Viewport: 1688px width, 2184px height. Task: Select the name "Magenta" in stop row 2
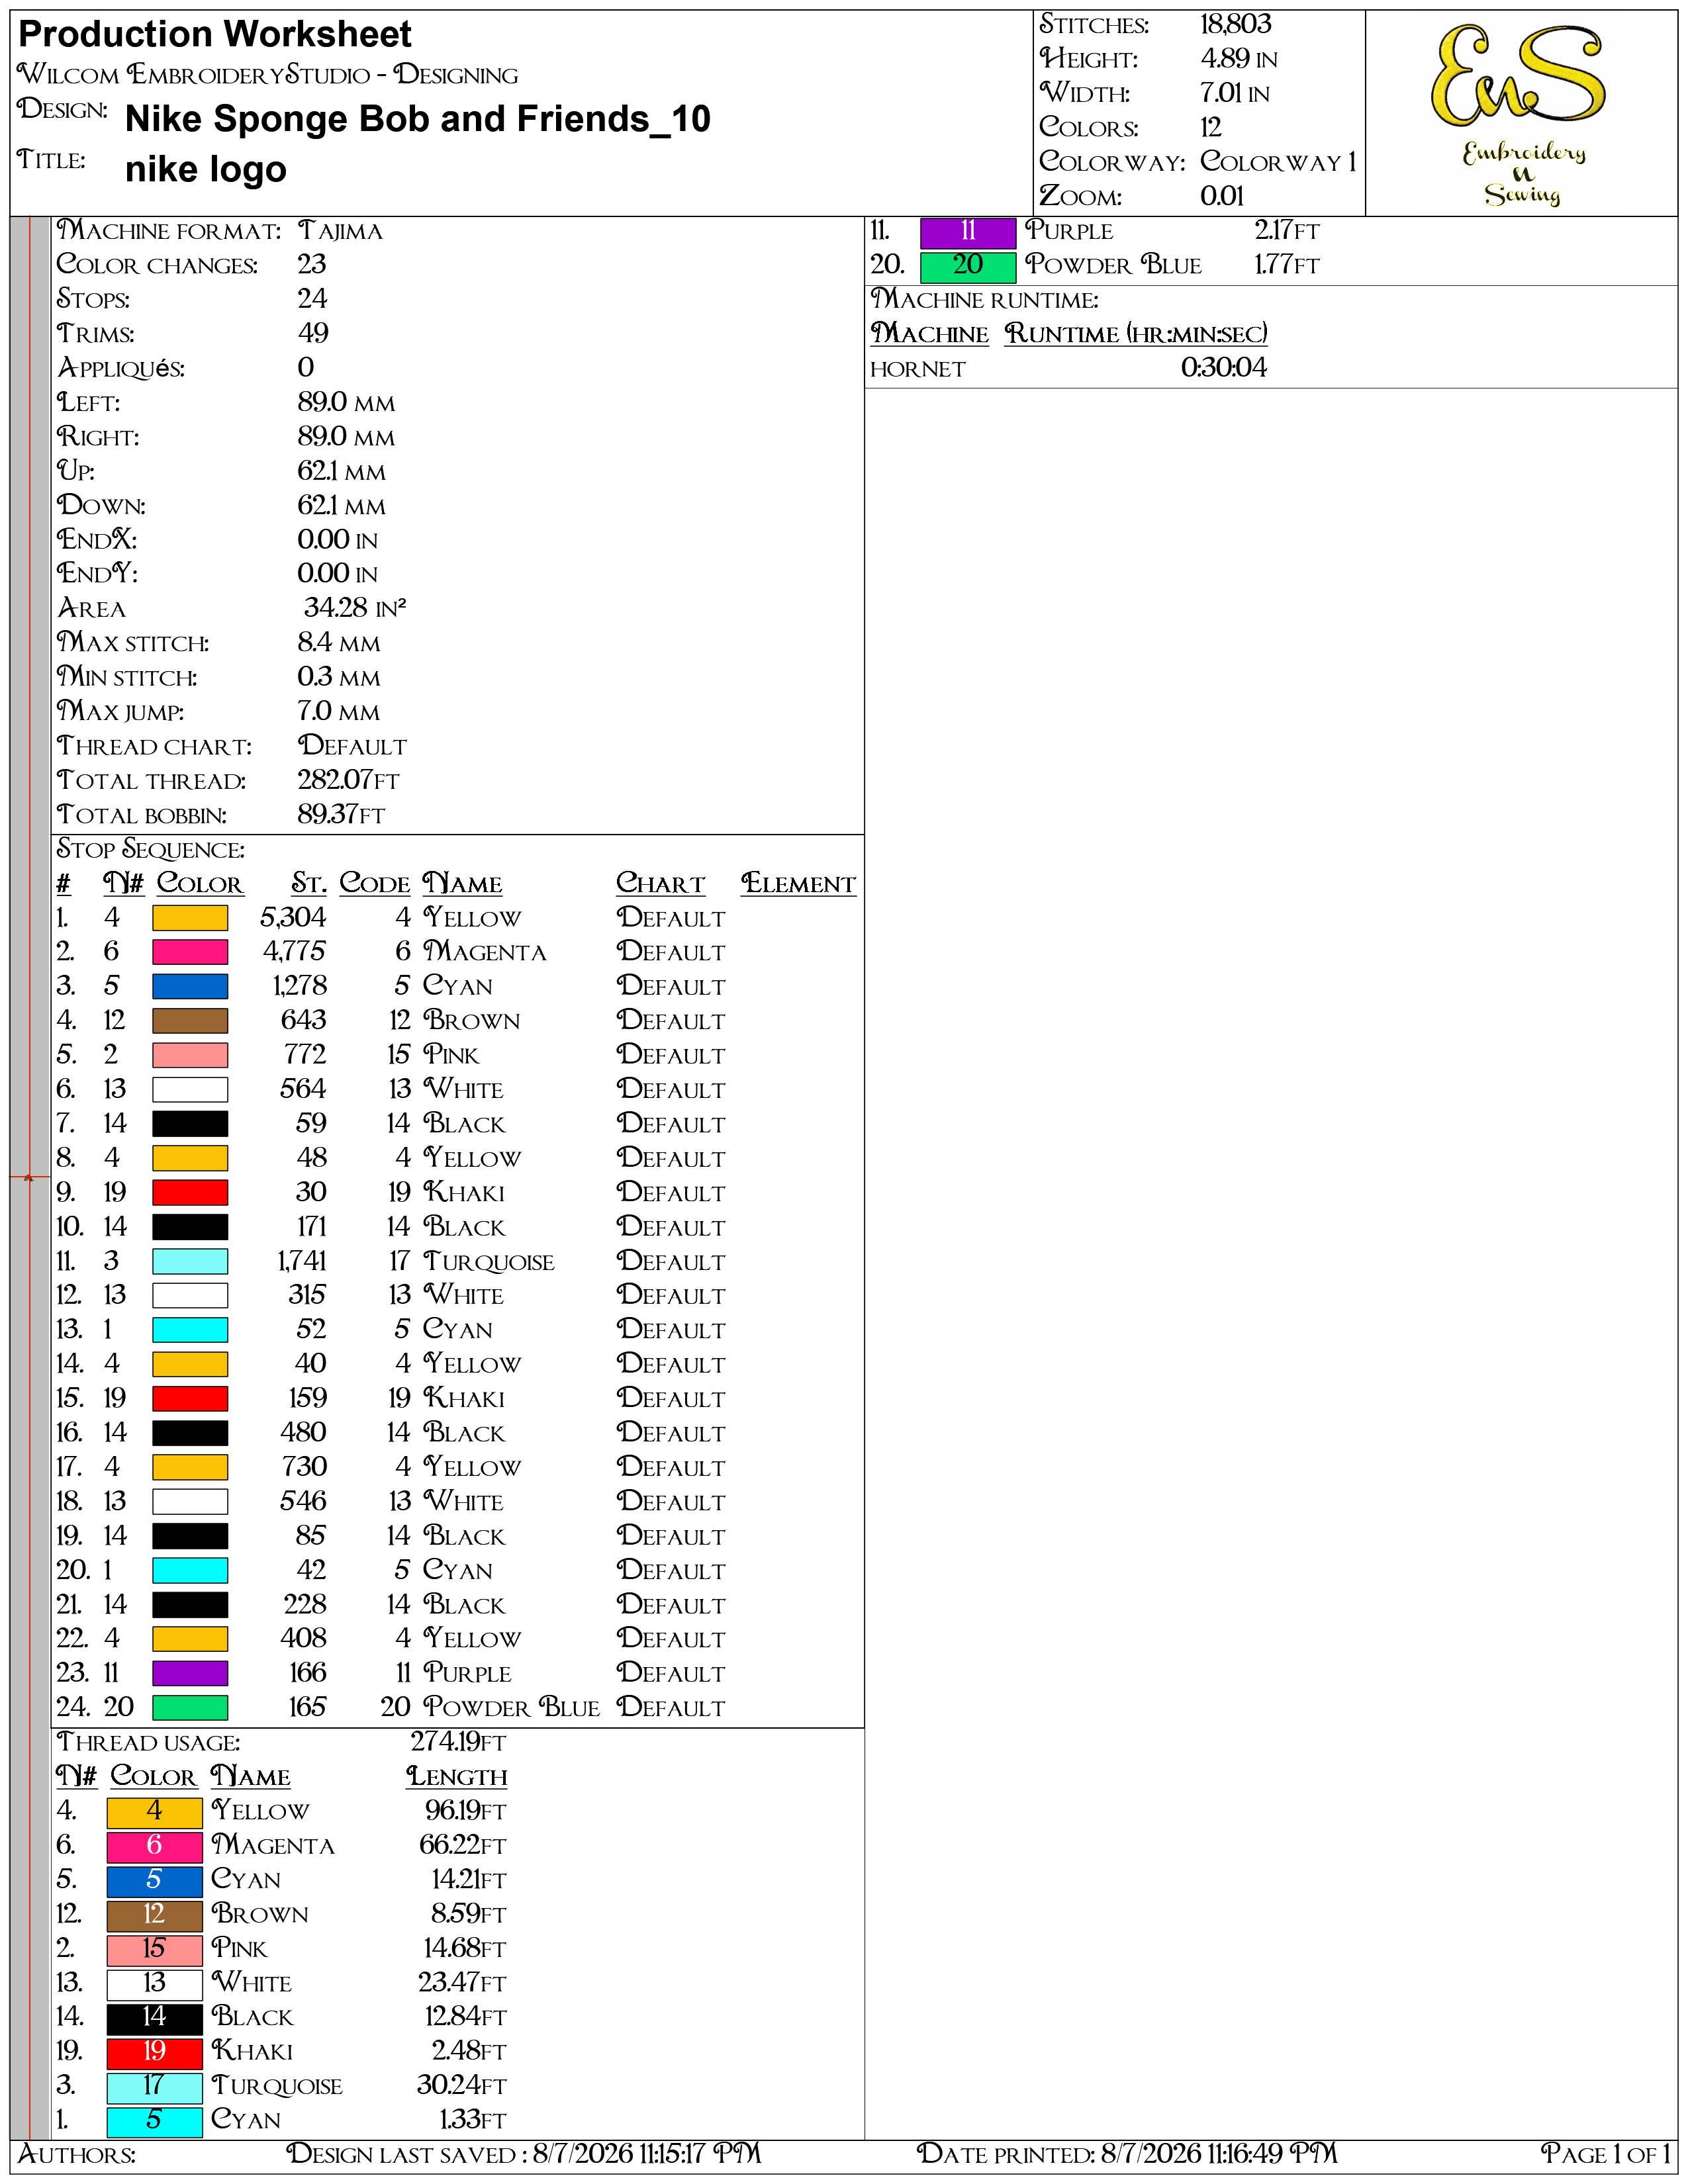[x=485, y=952]
